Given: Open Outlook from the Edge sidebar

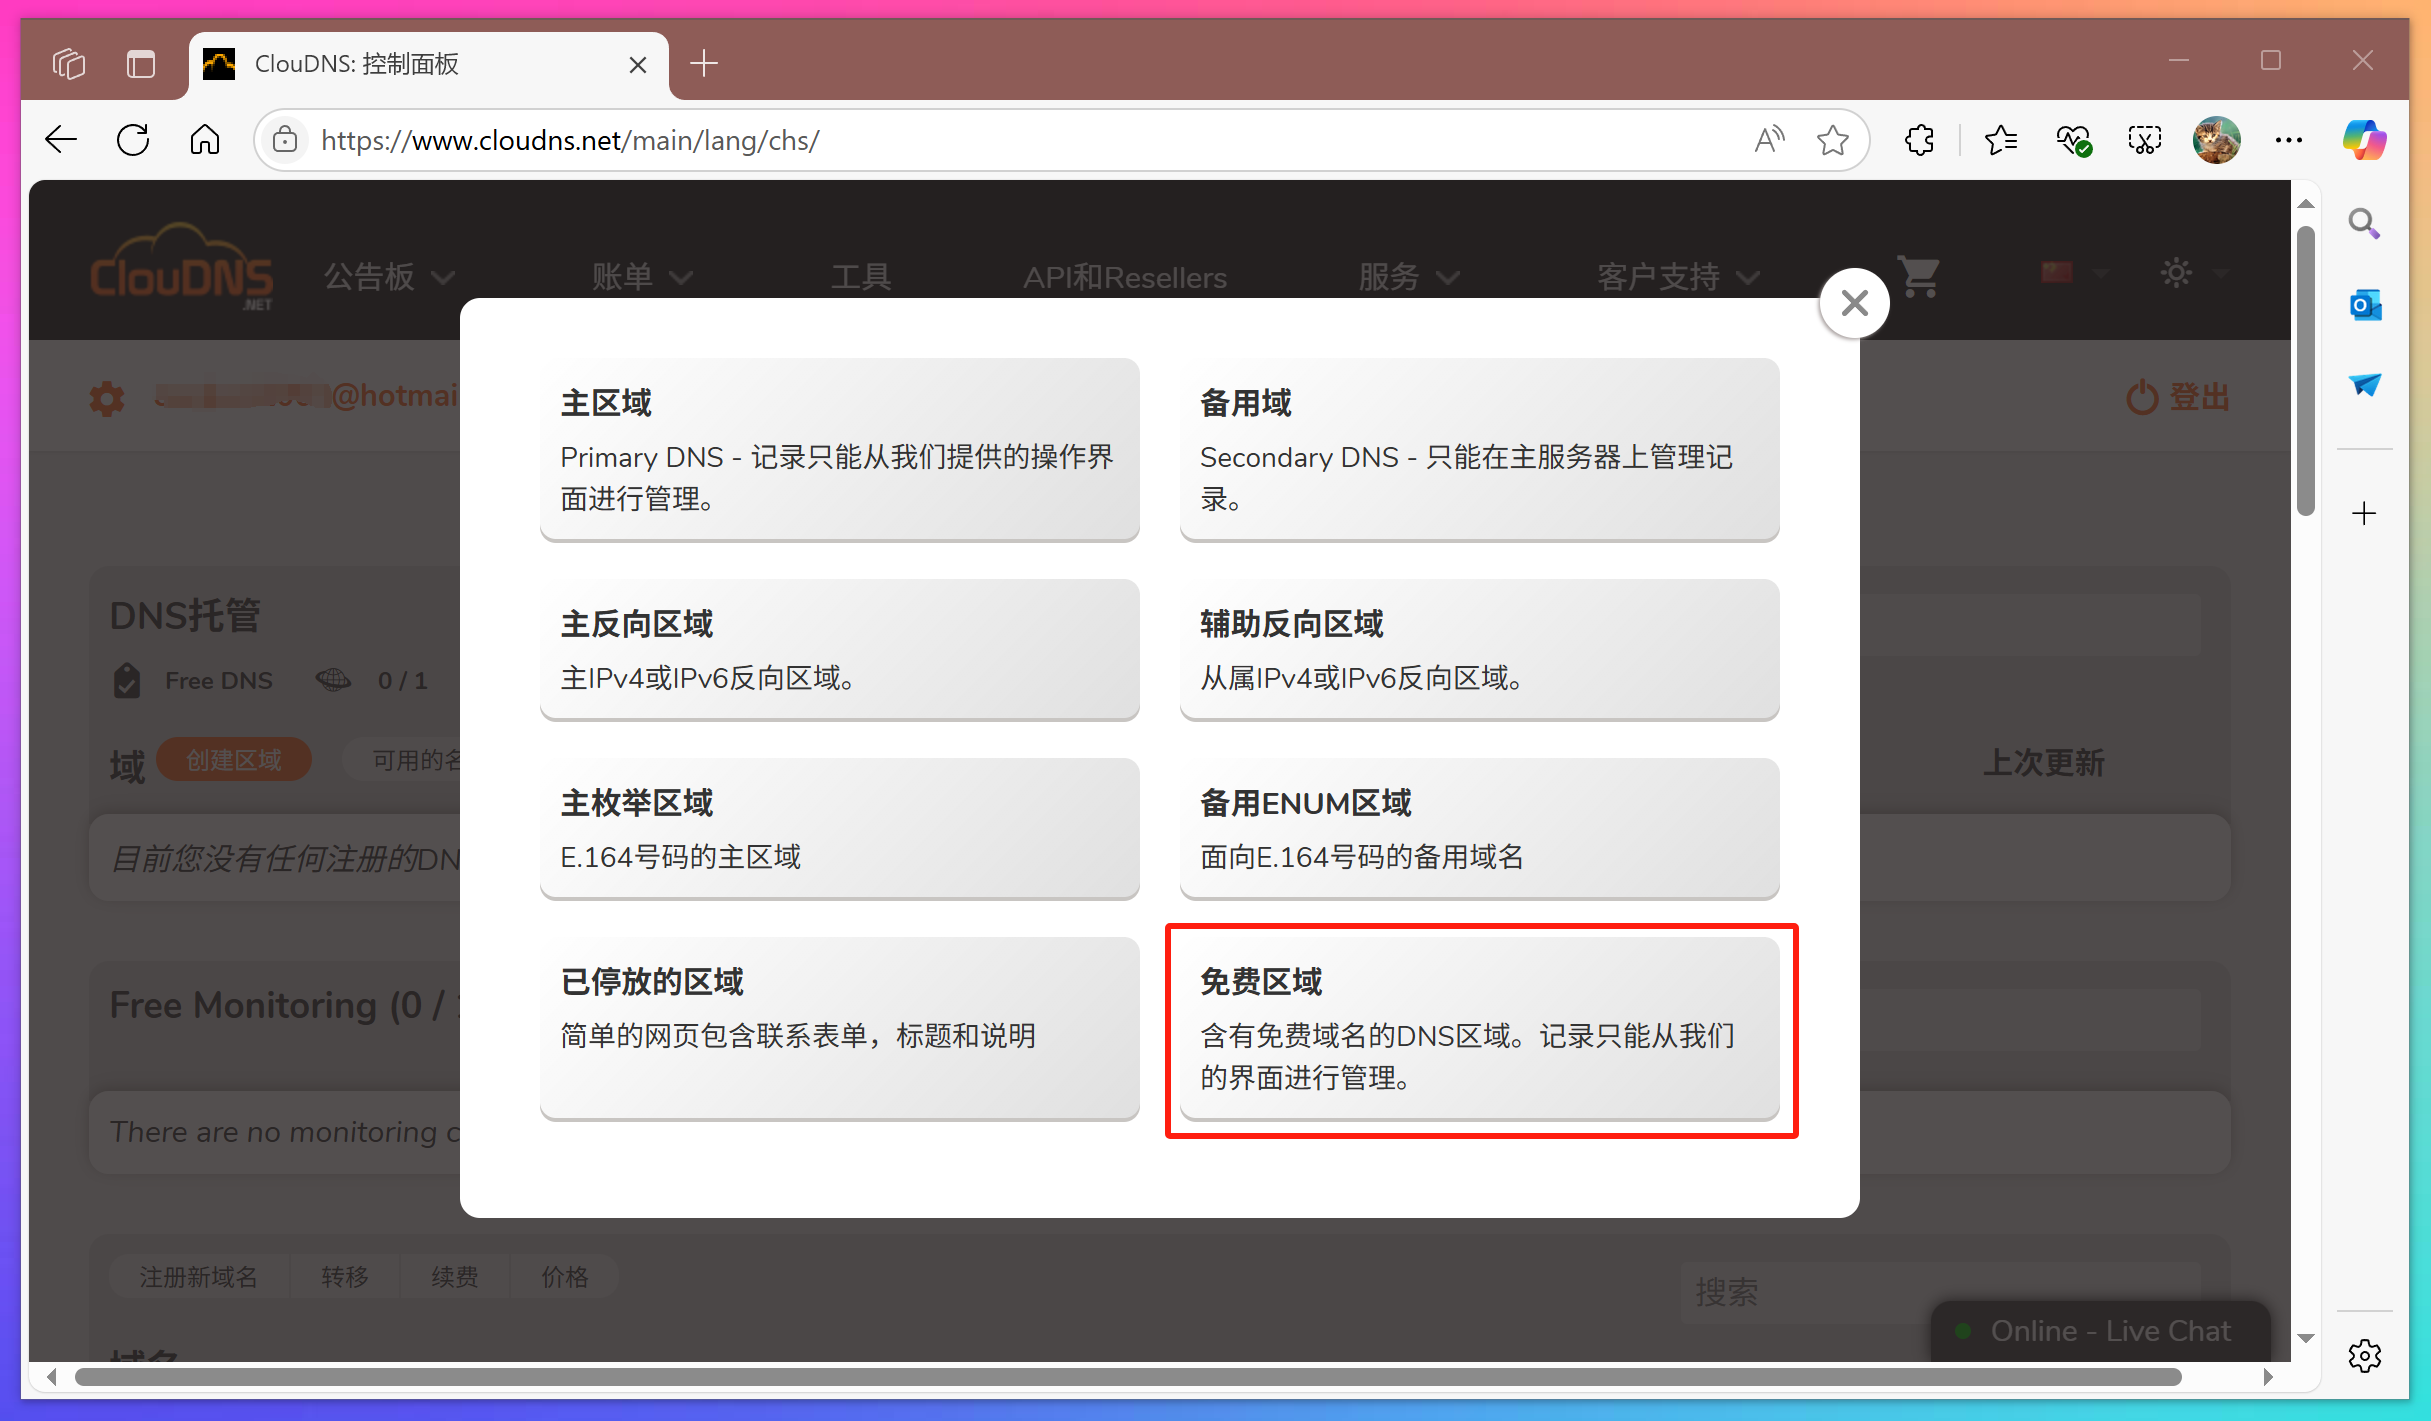Looking at the screenshot, I should coord(2364,305).
